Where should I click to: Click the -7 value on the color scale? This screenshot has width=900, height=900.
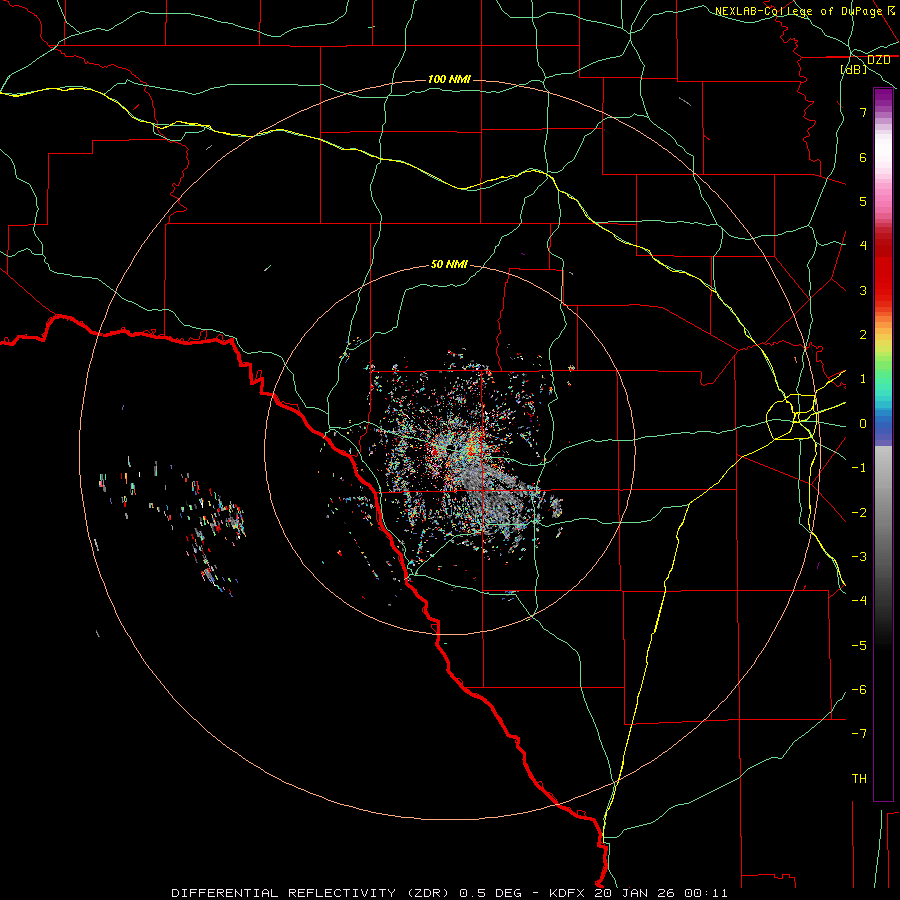859,734
